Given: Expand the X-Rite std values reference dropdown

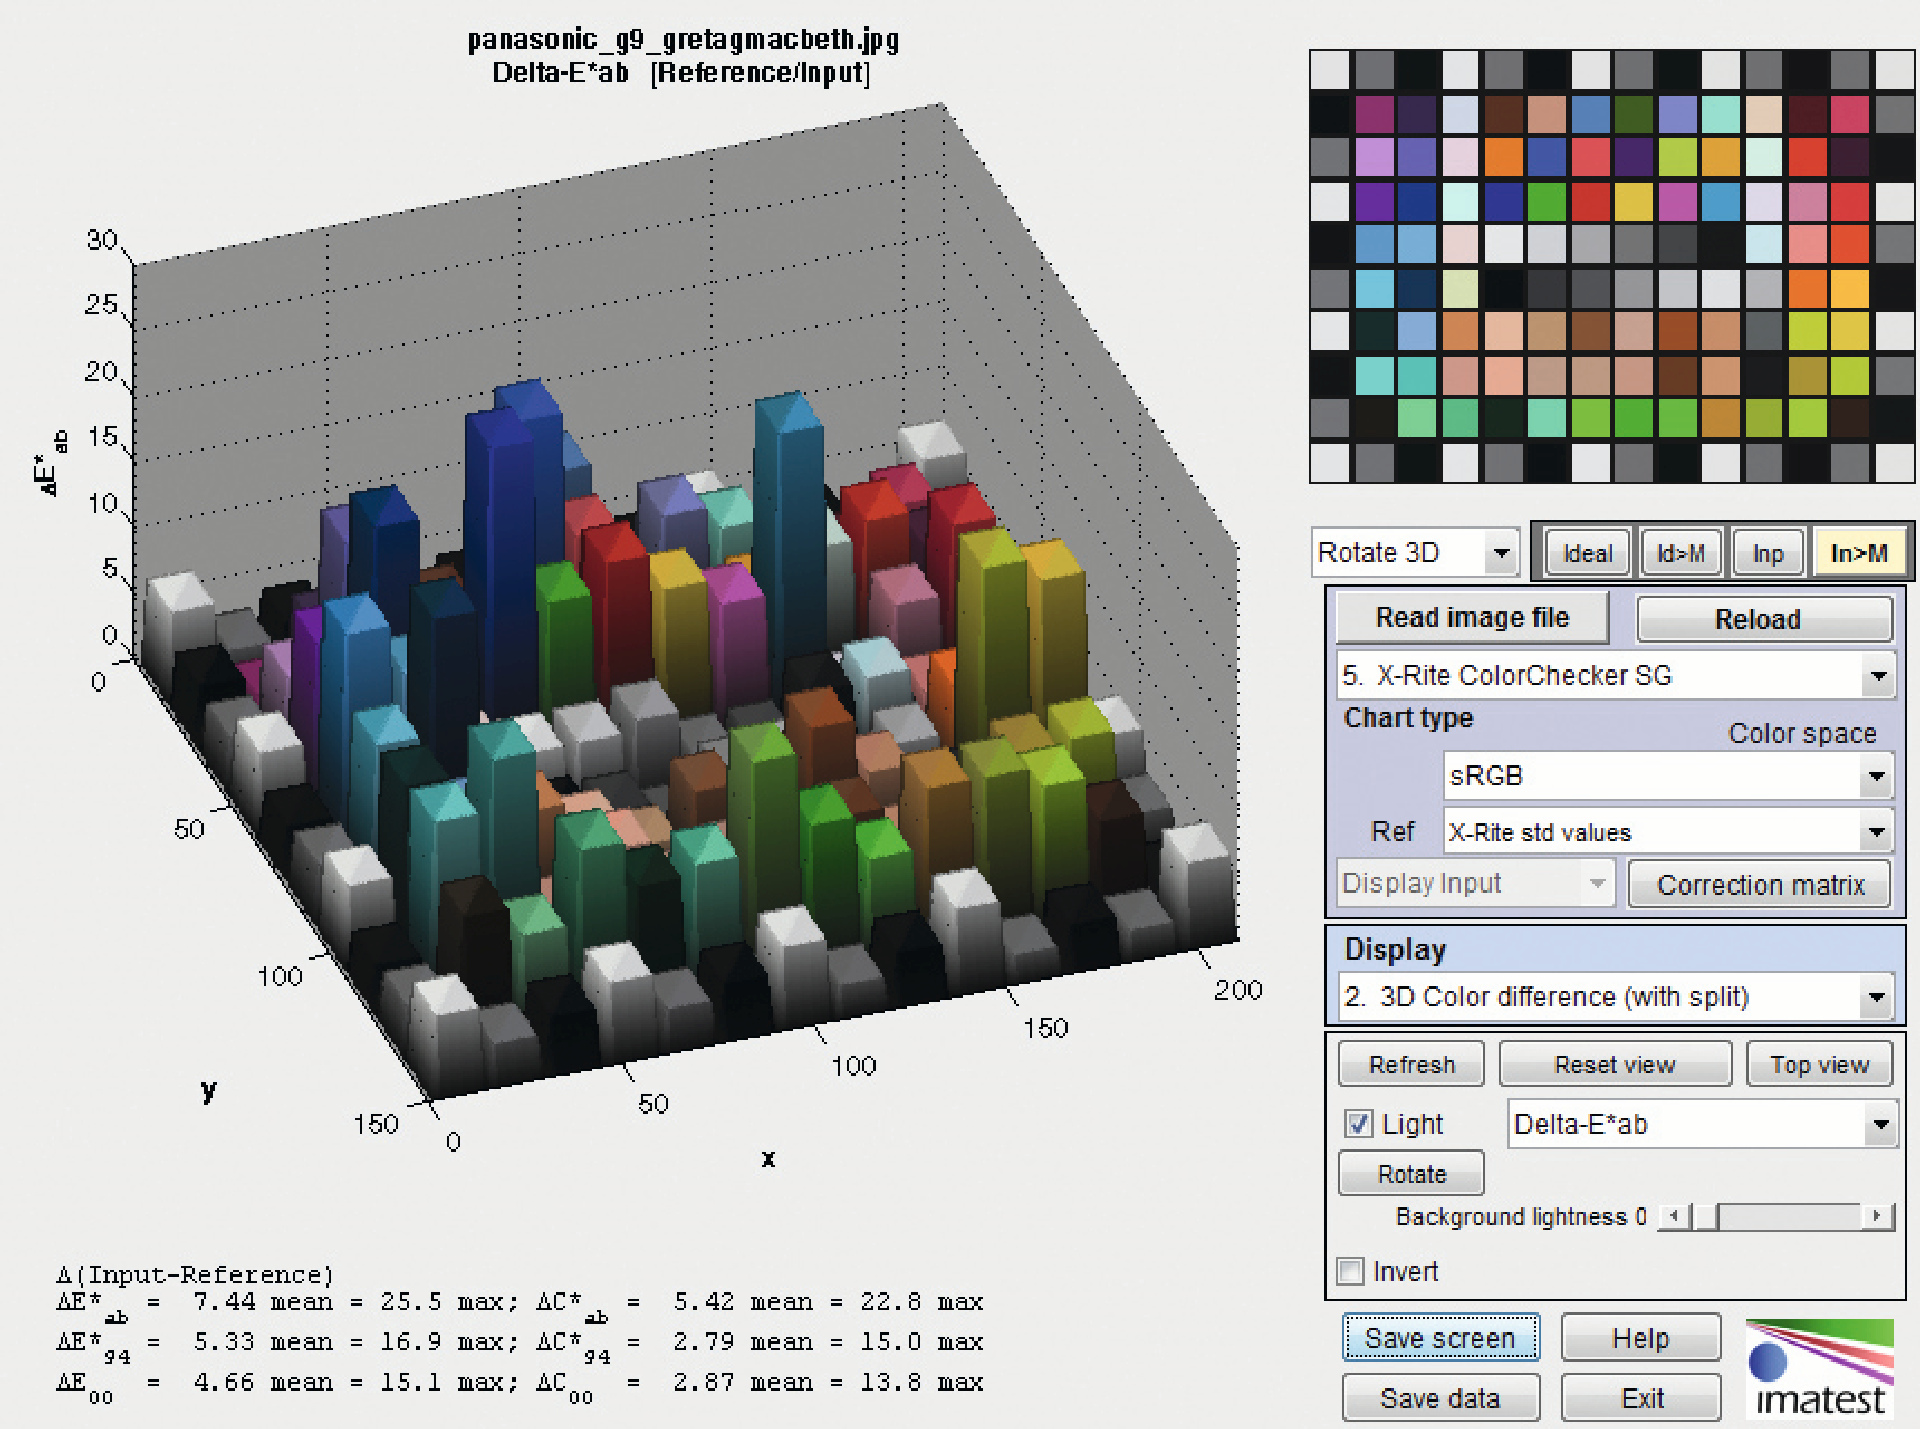Looking at the screenshot, I should [1668, 832].
